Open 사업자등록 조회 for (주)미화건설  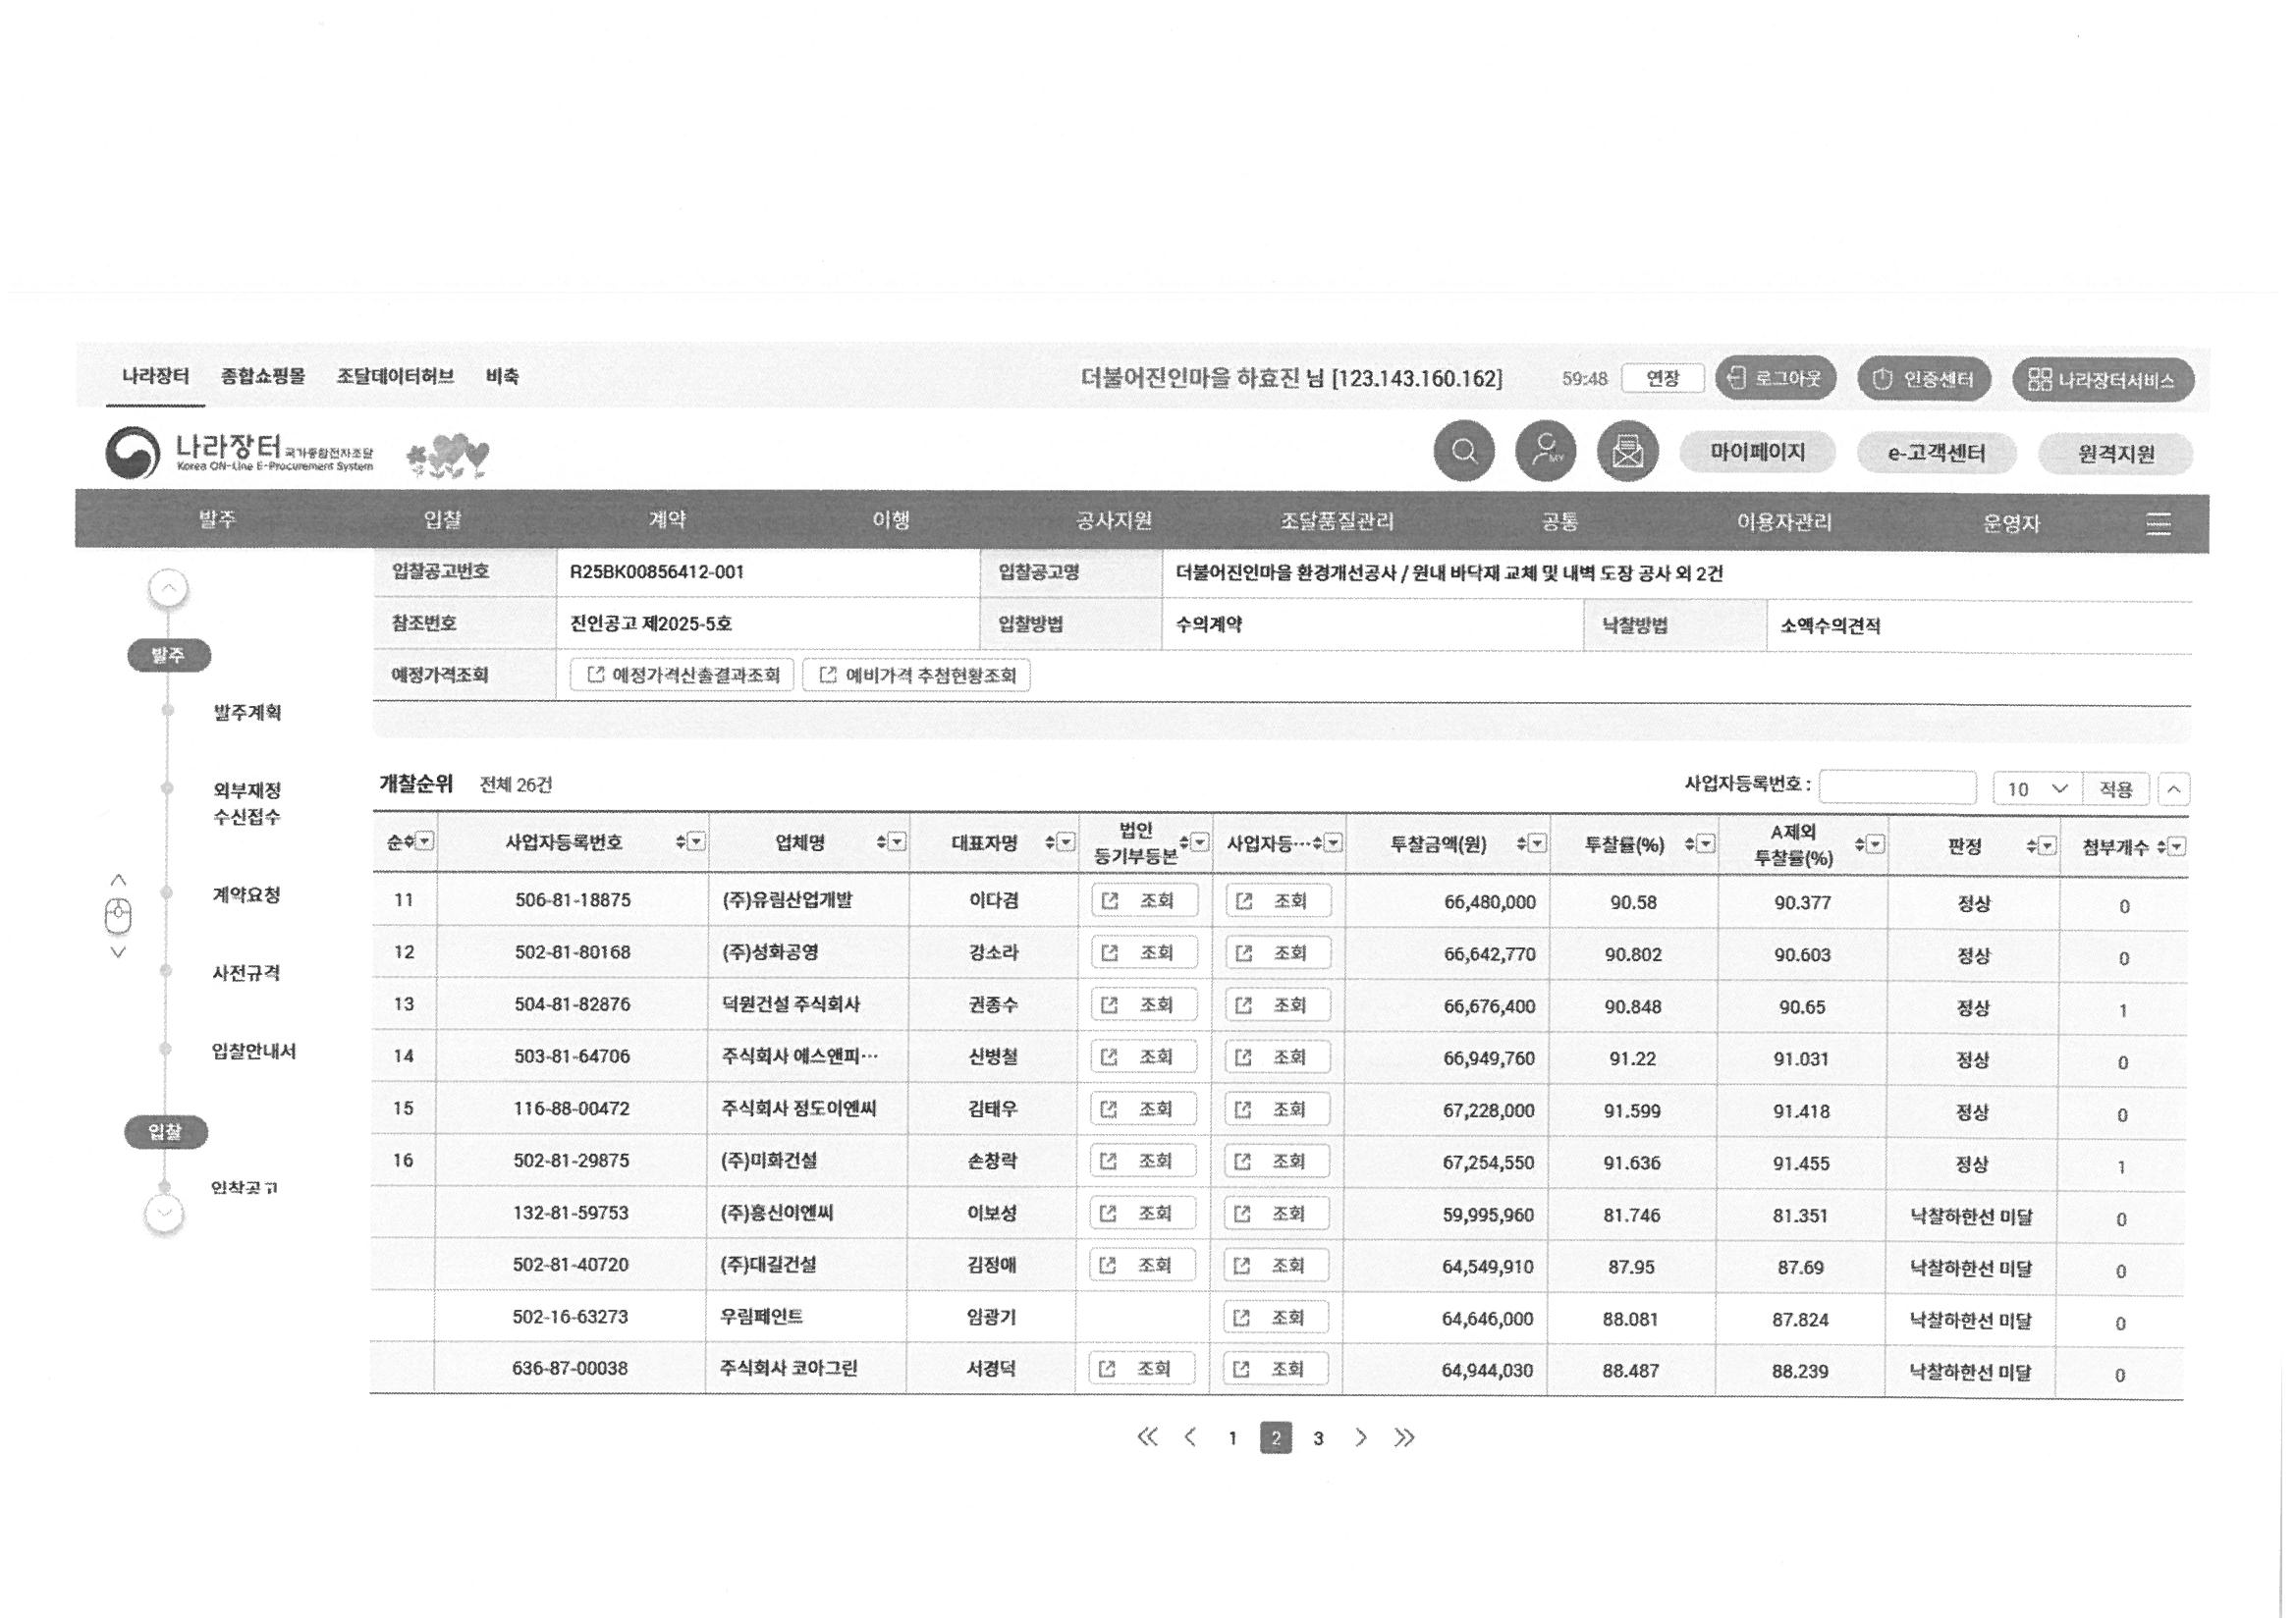pyautogui.click(x=1277, y=1162)
